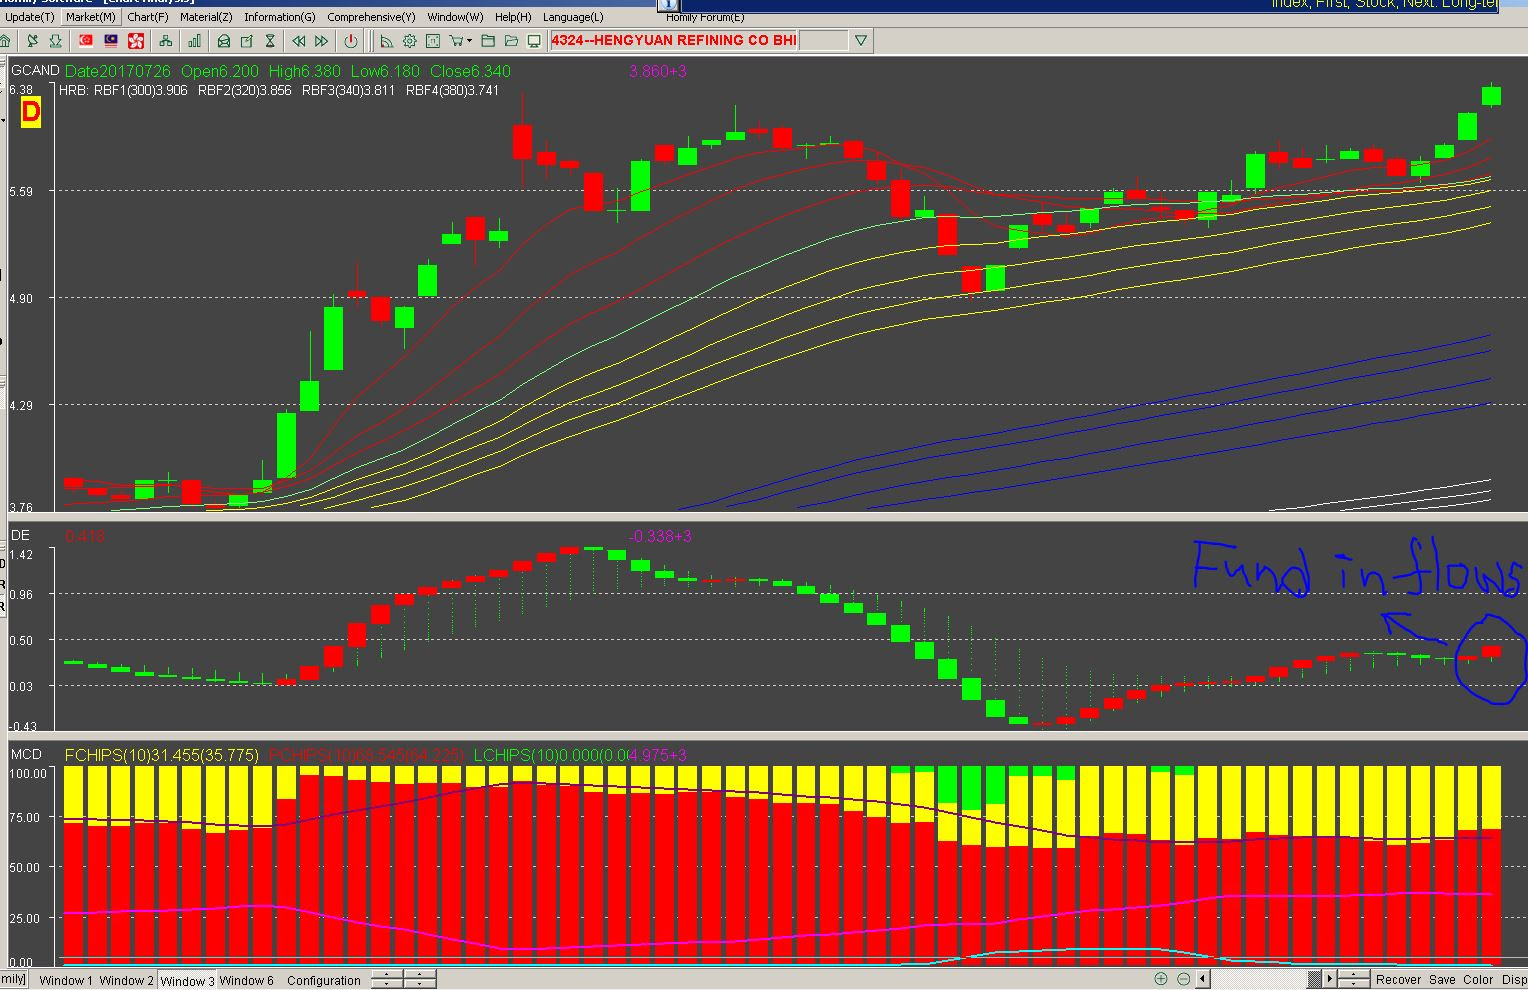Open the Configuration tab
The width and height of the screenshot is (1528, 990).
[x=324, y=980]
